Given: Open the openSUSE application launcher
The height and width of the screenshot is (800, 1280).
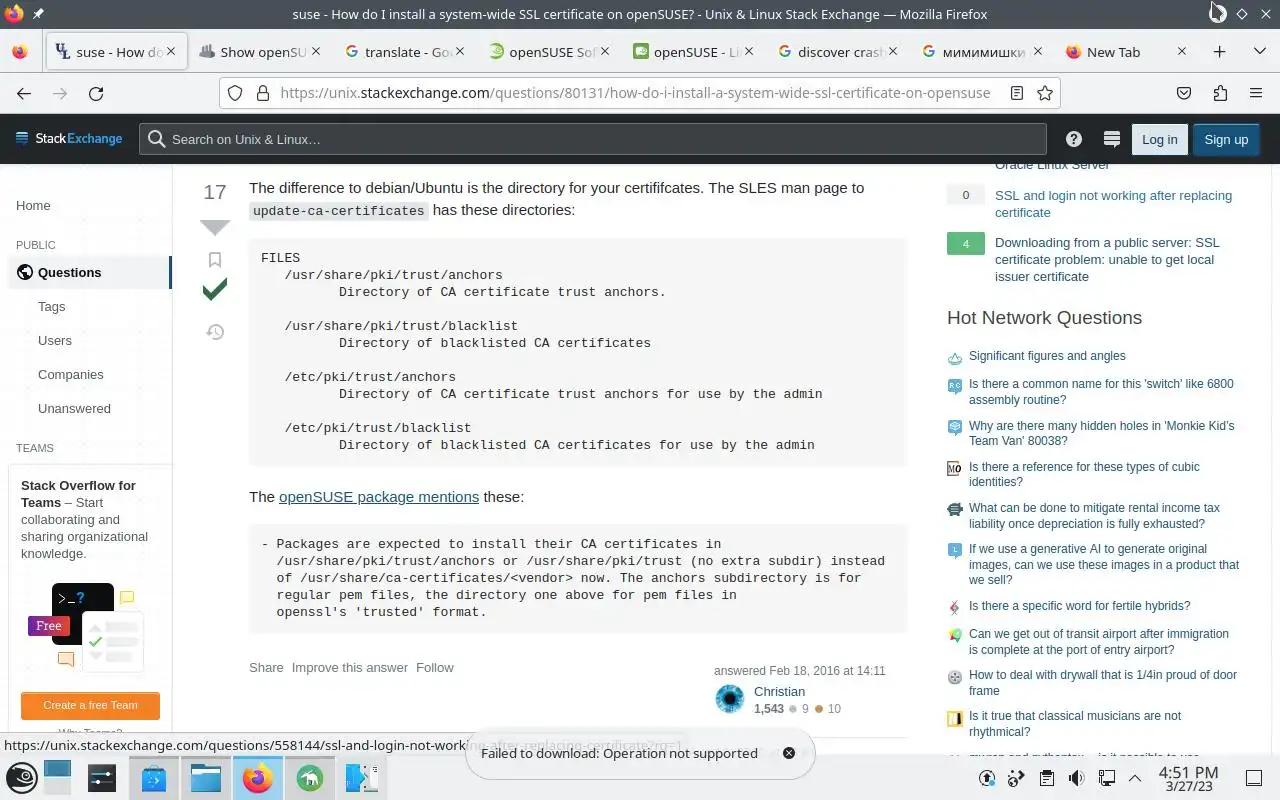Looking at the screenshot, I should coord(22,778).
